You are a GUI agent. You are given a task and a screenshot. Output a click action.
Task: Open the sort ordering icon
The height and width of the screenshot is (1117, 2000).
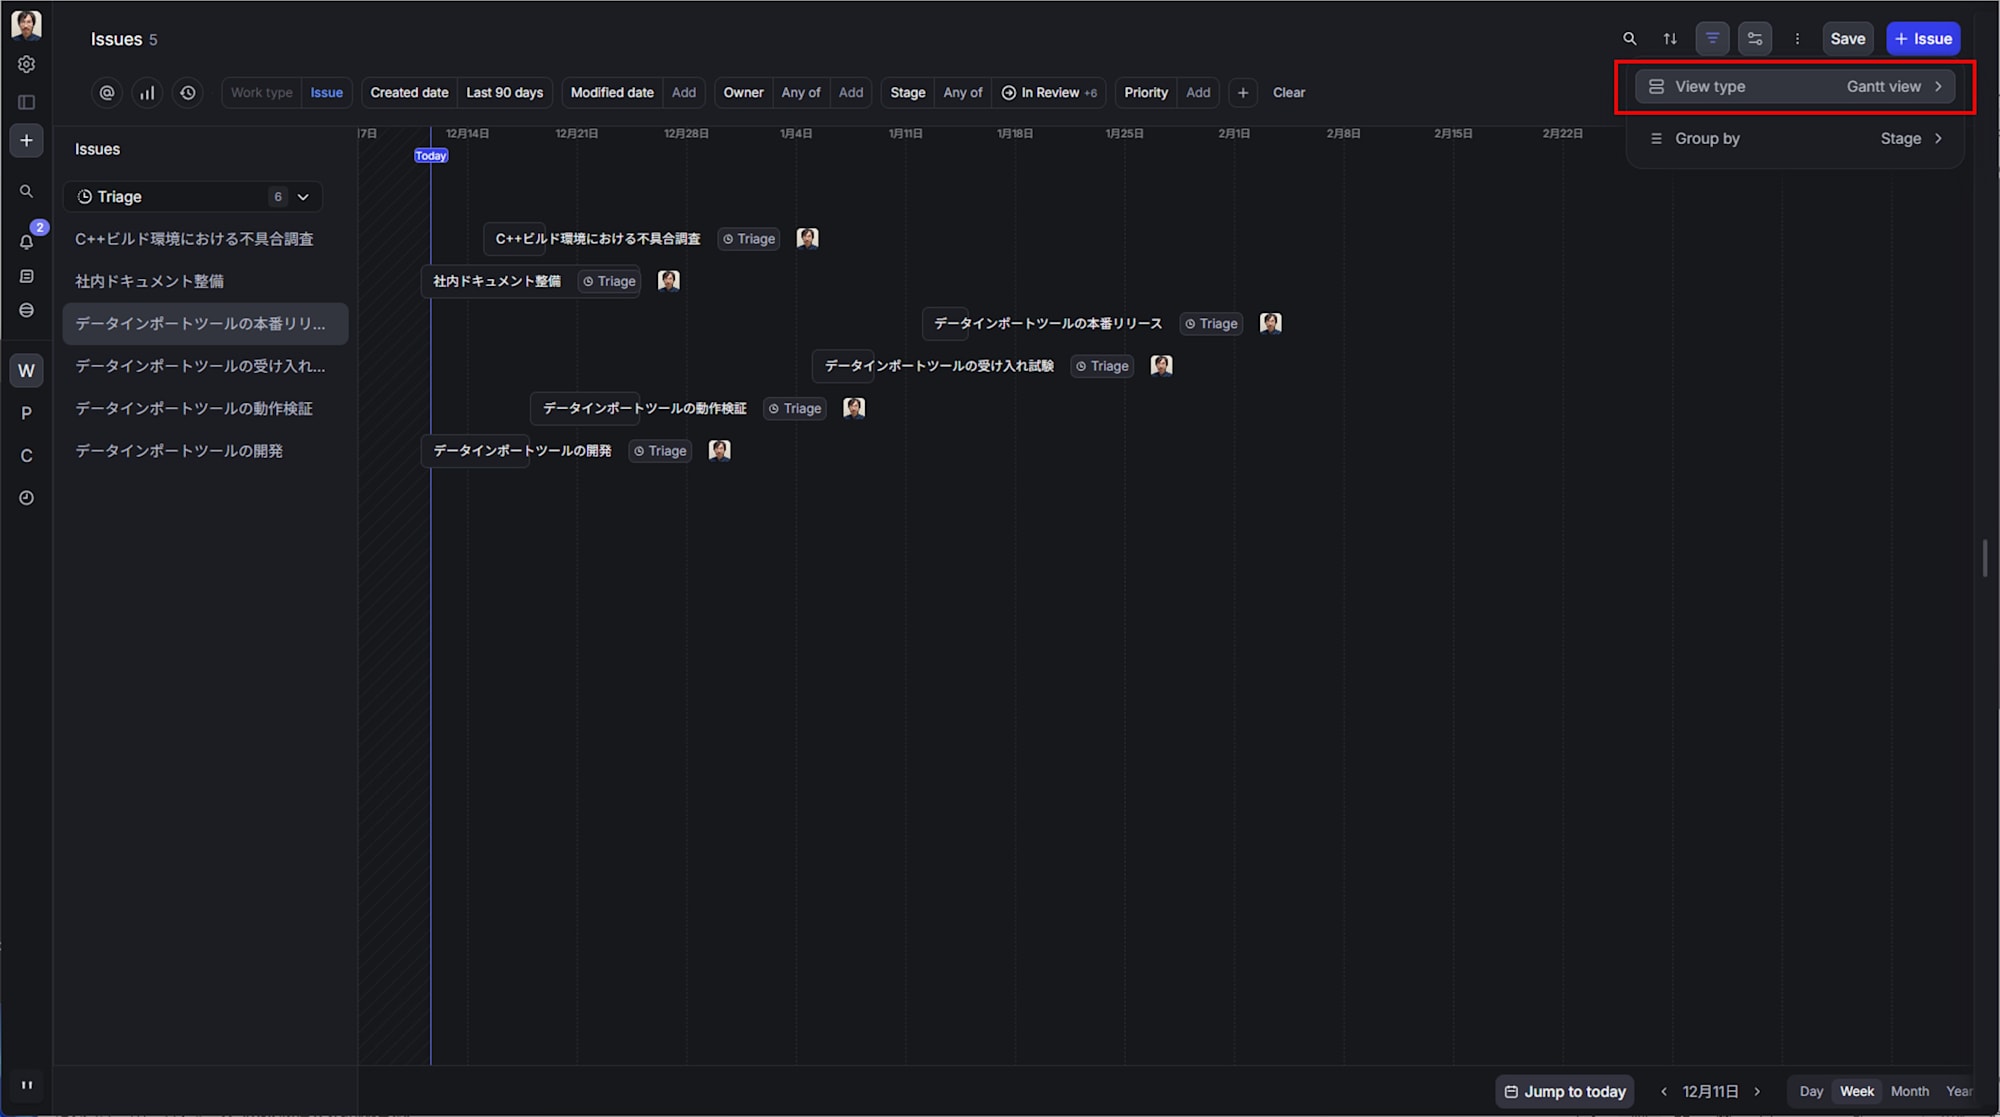pos(1670,38)
